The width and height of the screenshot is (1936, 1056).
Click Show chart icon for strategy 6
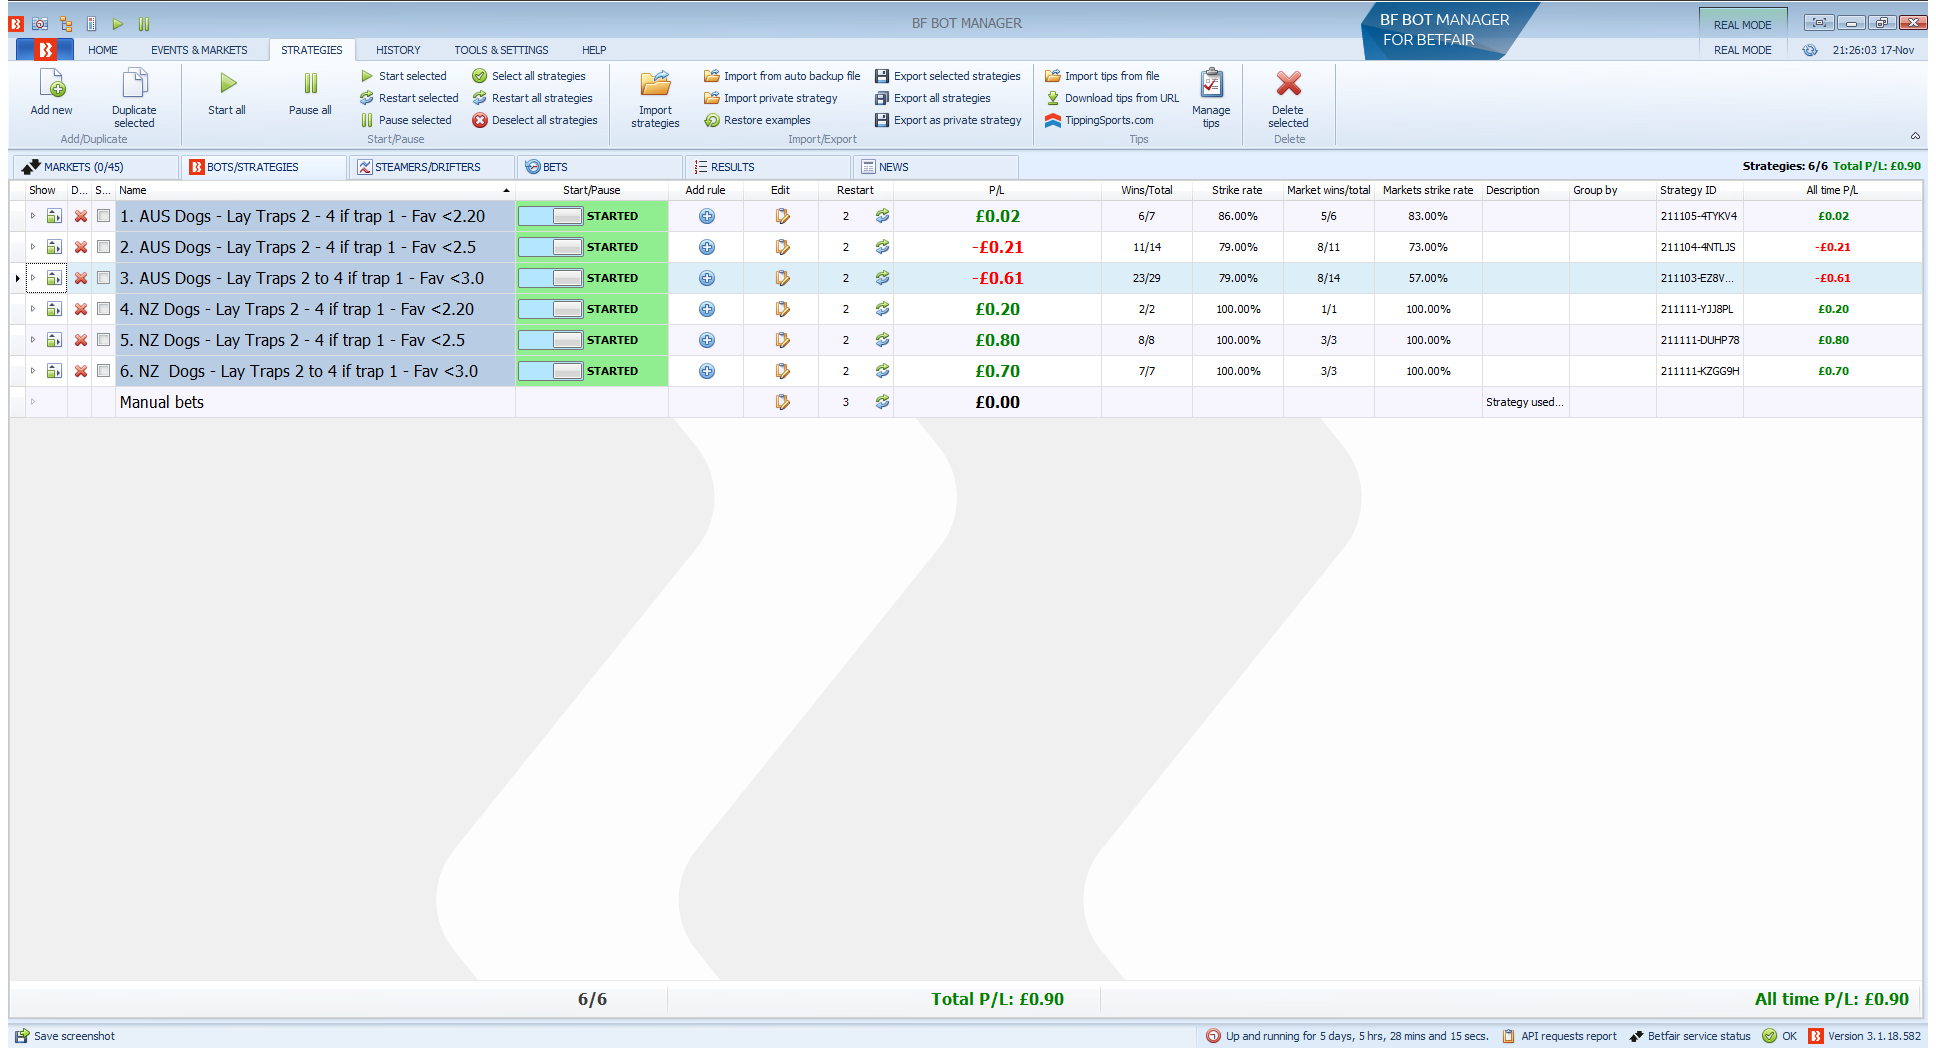click(x=54, y=371)
